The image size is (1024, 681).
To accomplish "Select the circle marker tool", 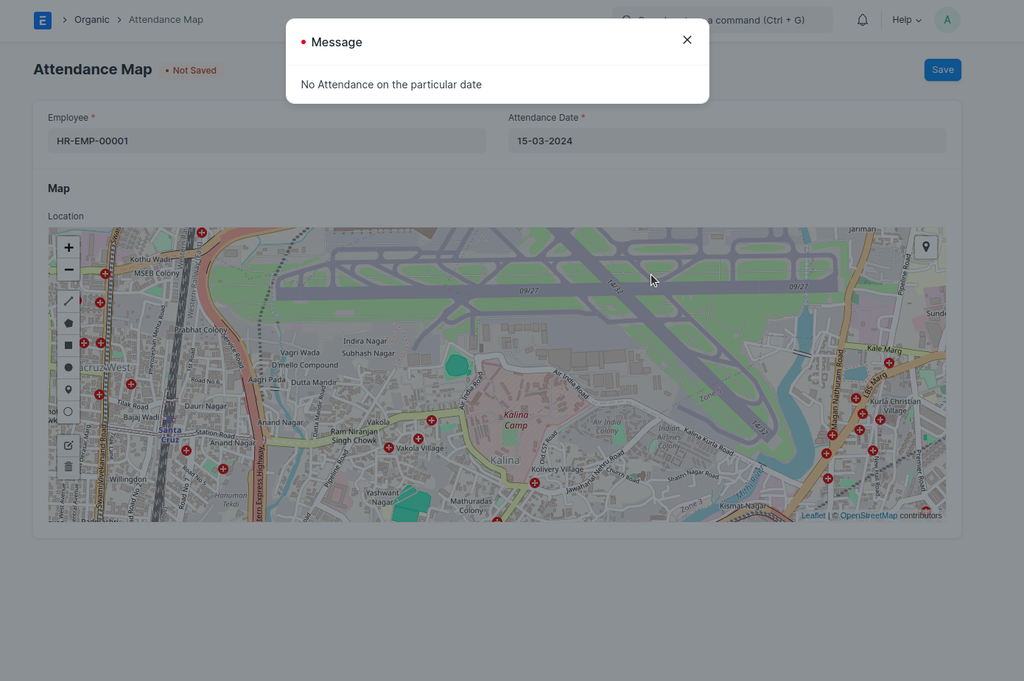I will (68, 411).
